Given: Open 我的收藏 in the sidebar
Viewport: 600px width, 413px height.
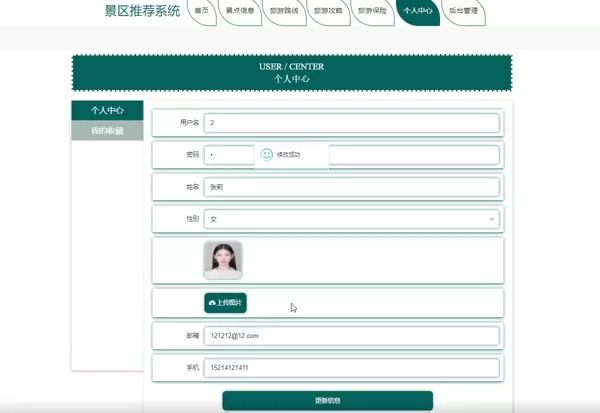Looking at the screenshot, I should (x=107, y=131).
